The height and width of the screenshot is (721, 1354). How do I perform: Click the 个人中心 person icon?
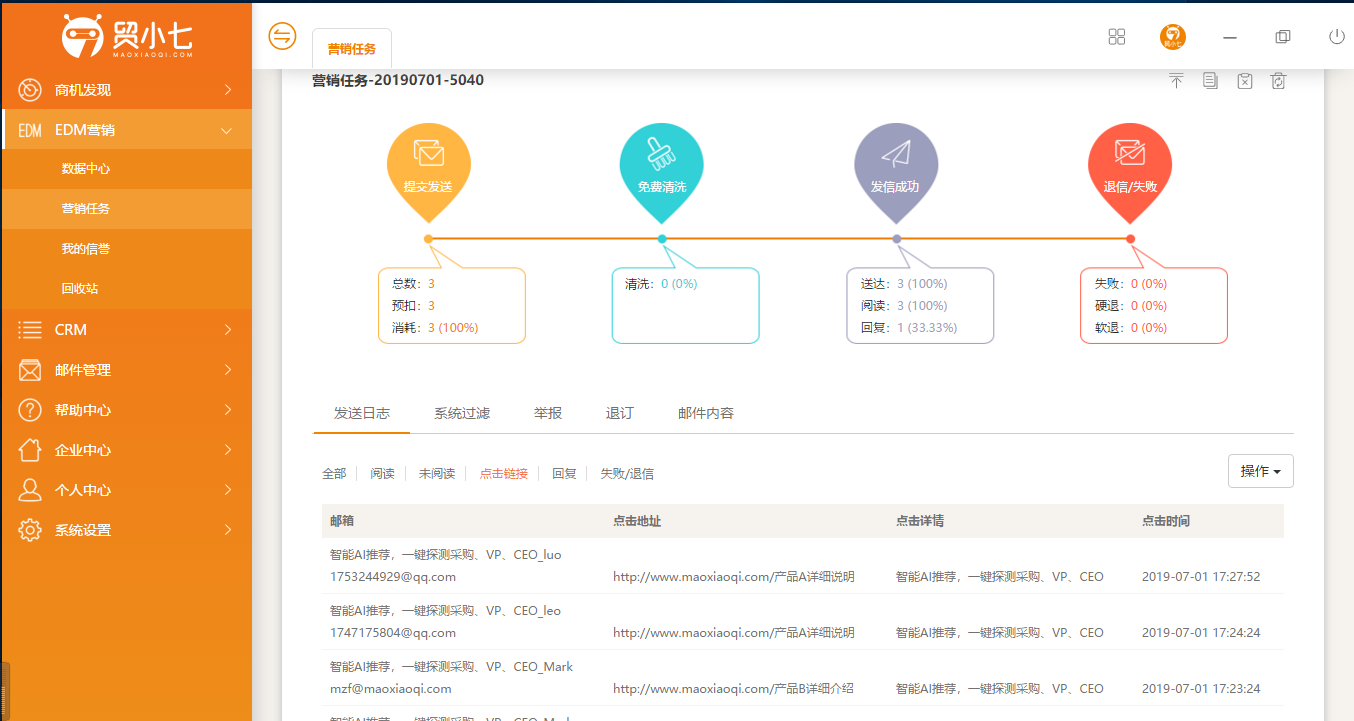click(x=30, y=490)
